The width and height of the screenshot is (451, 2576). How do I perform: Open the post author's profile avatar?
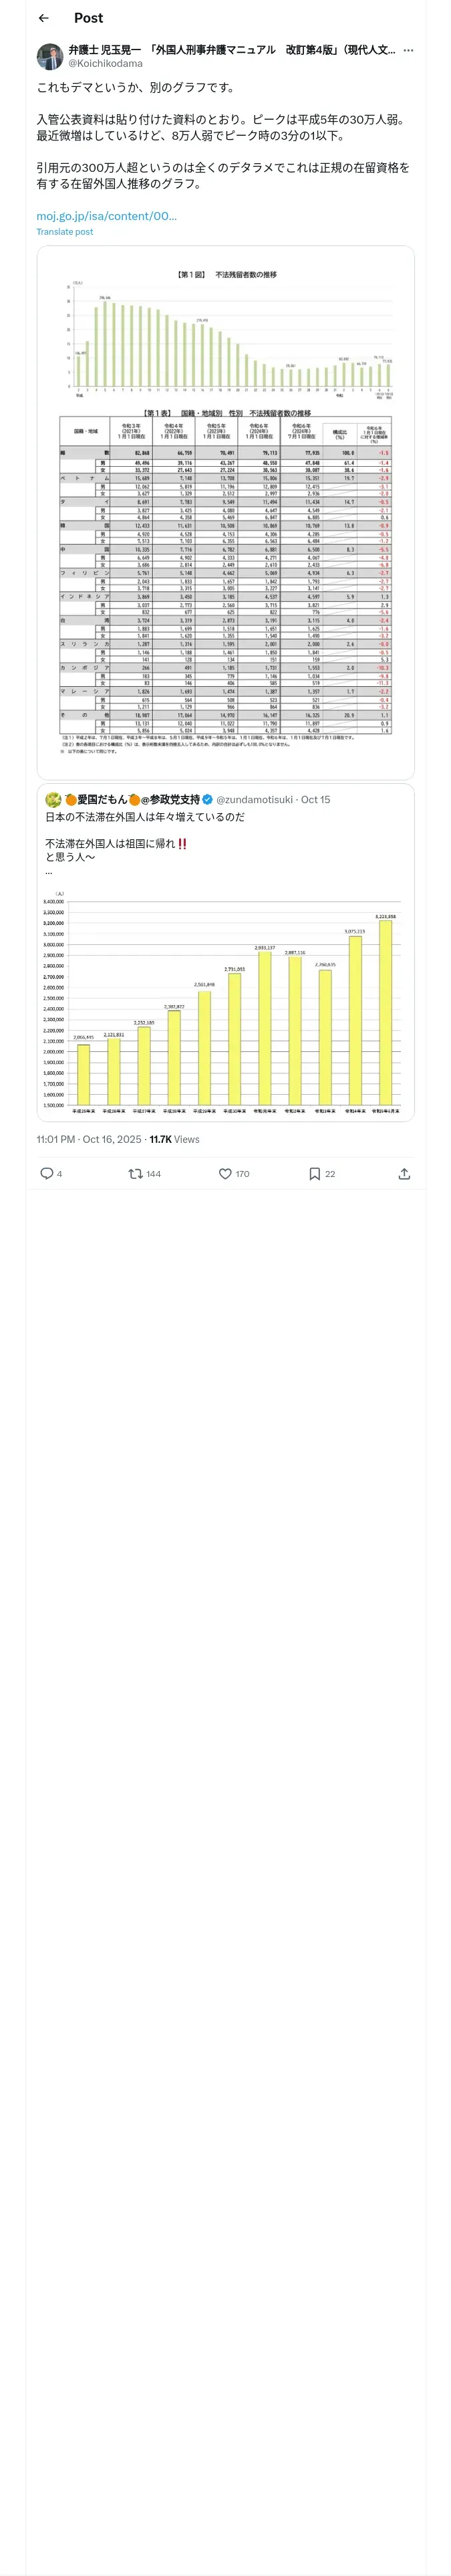(49, 56)
